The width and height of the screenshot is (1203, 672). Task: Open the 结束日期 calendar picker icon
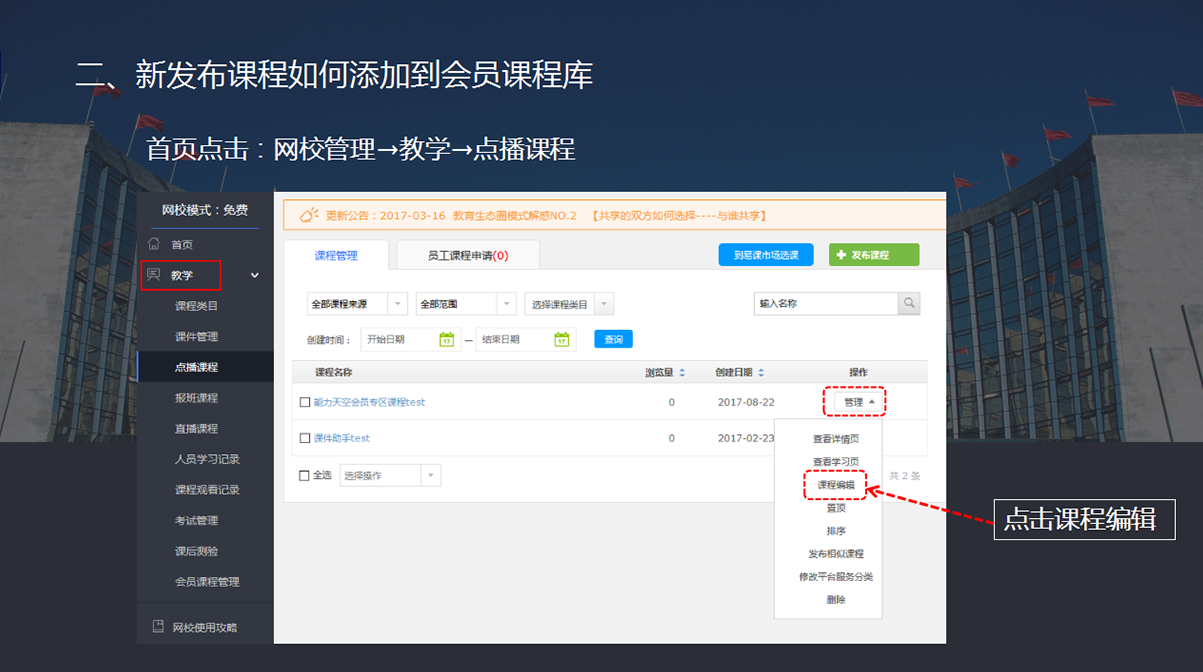coord(562,339)
